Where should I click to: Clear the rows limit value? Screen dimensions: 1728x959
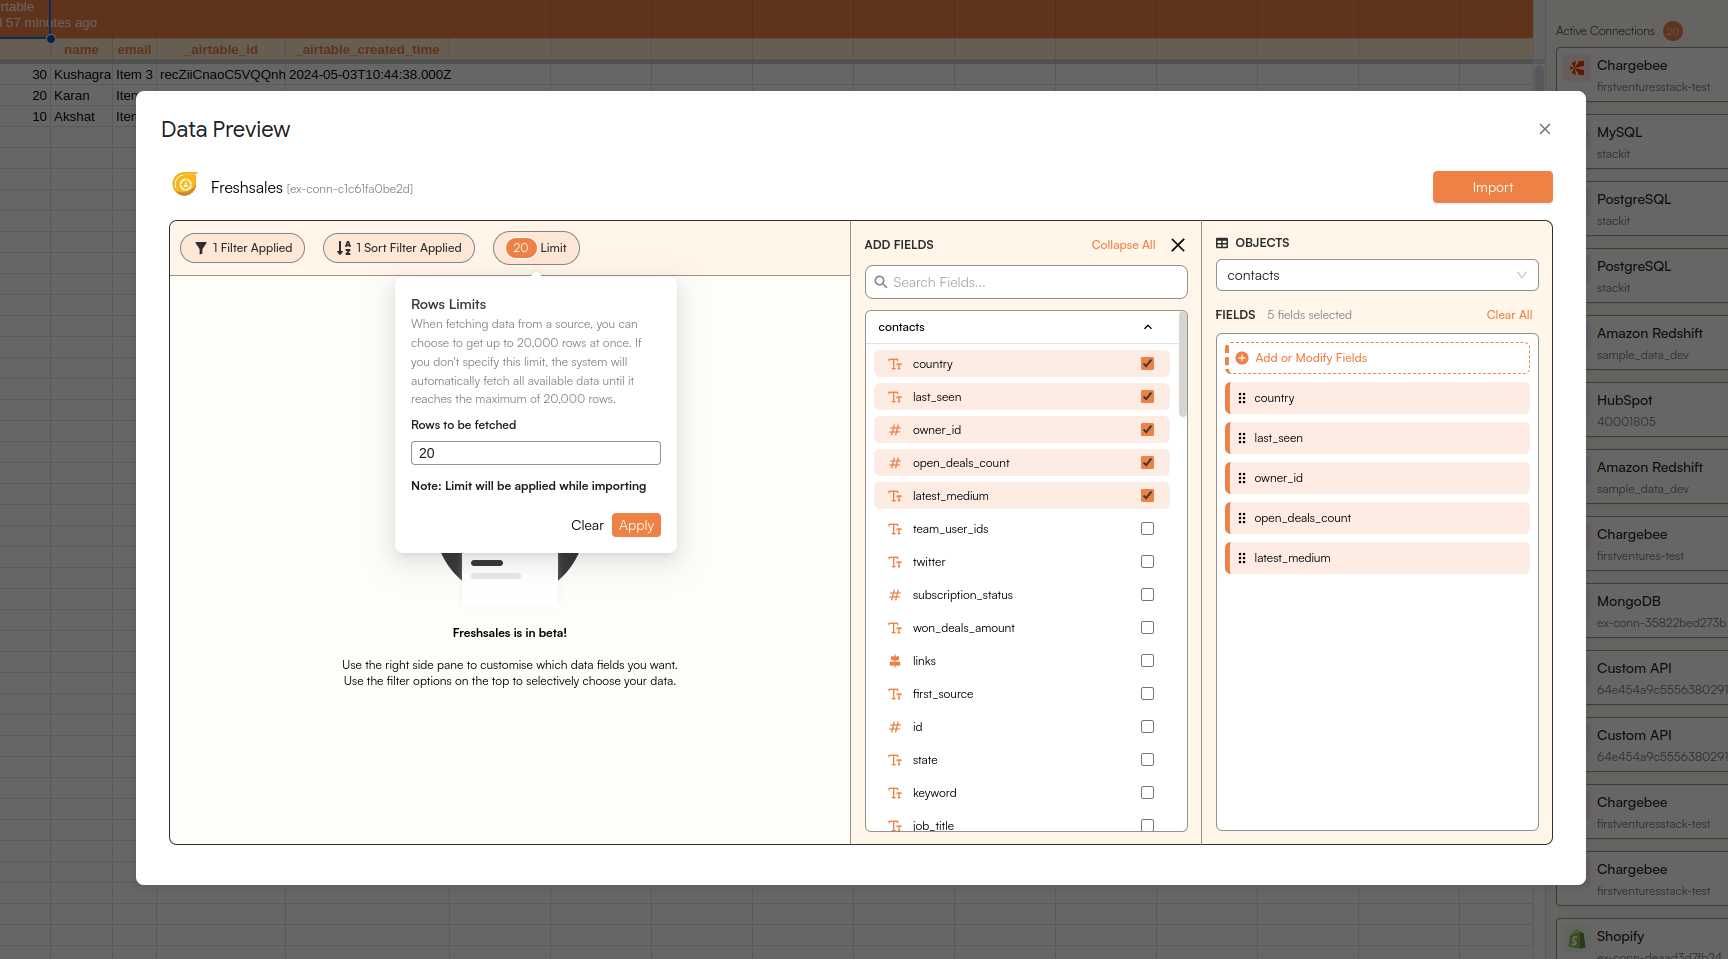click(587, 525)
